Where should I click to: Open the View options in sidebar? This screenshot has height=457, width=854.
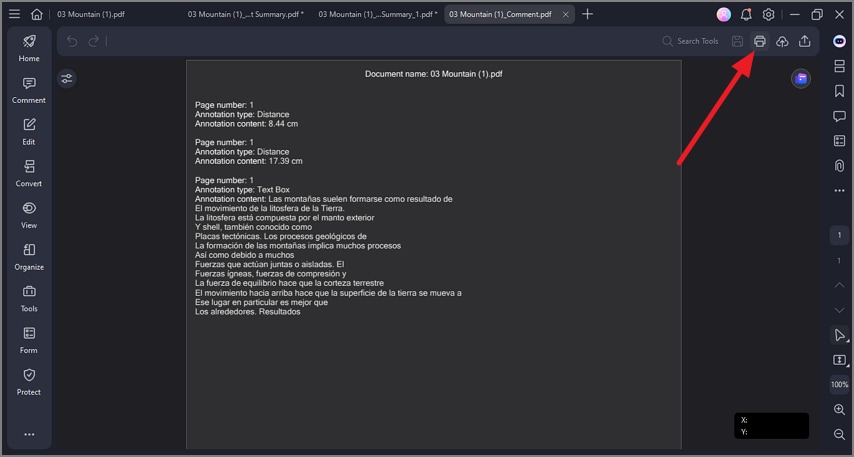(29, 215)
